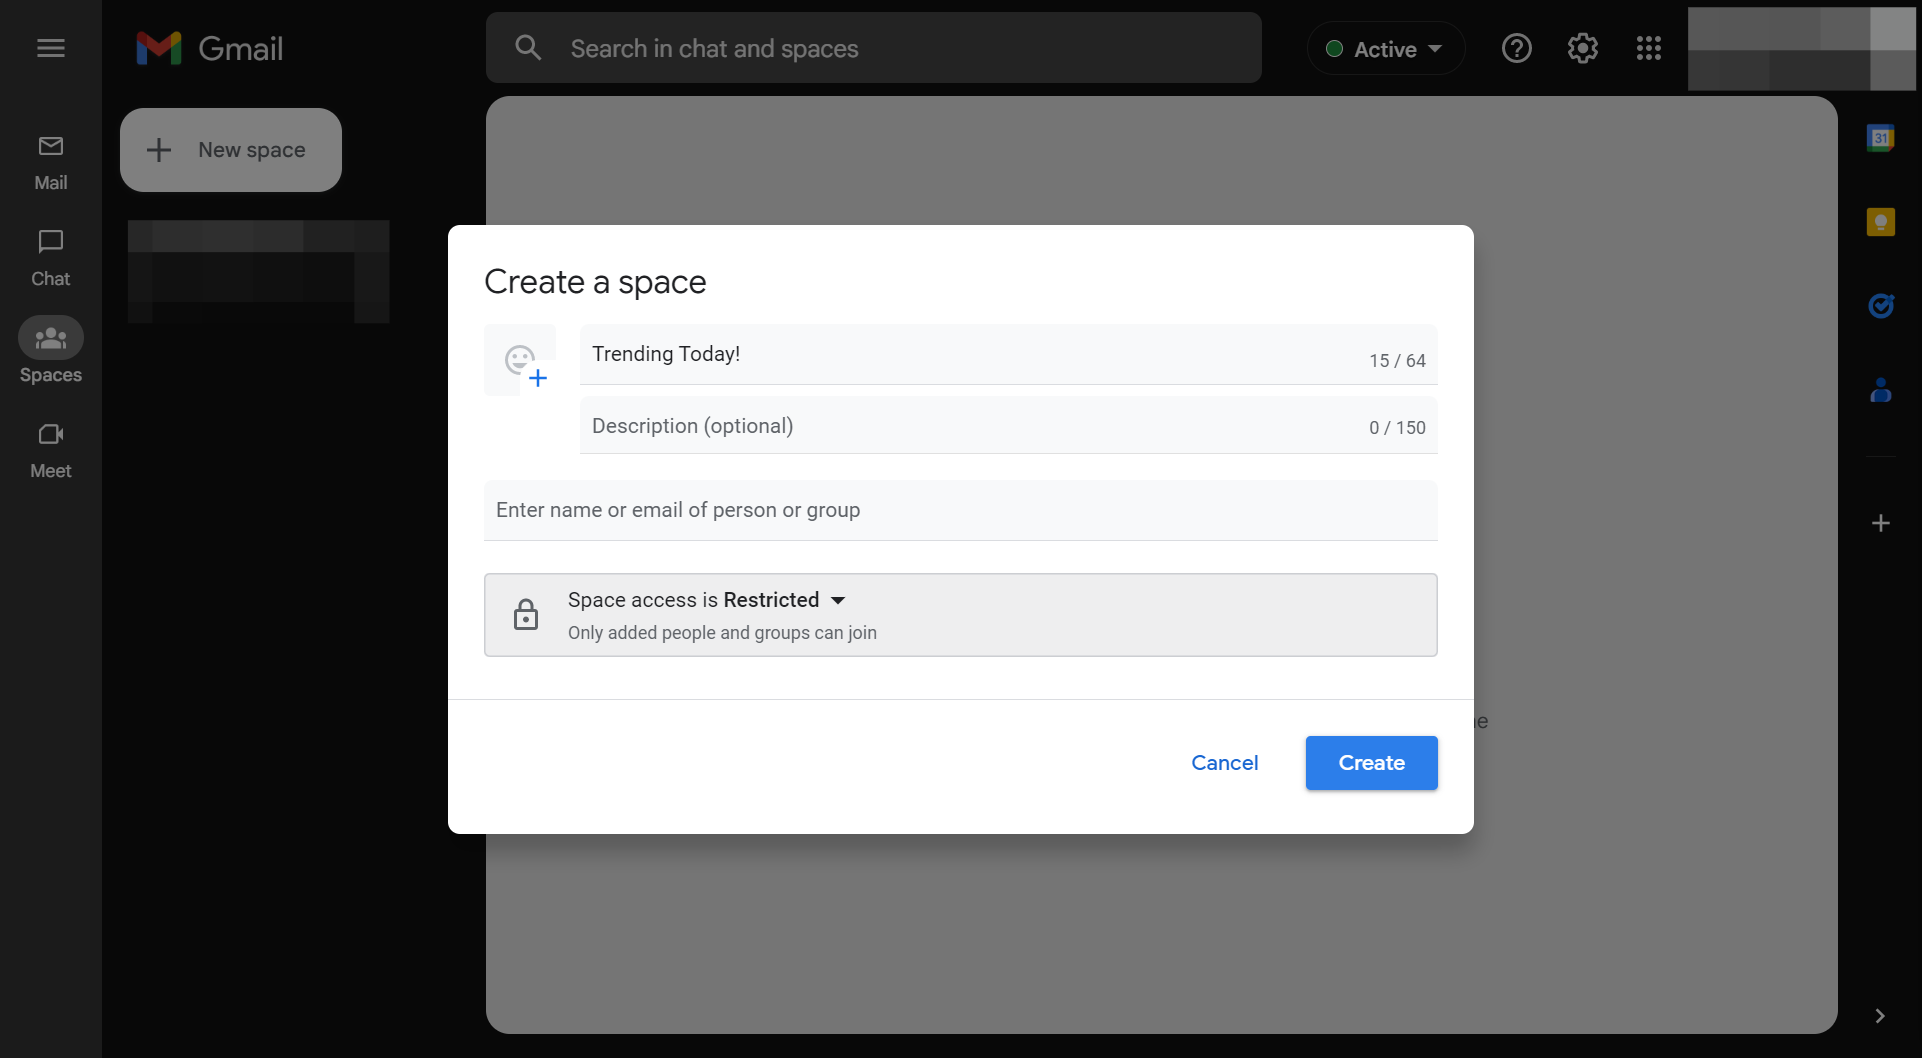Open Meet in the sidebar

coord(51,451)
